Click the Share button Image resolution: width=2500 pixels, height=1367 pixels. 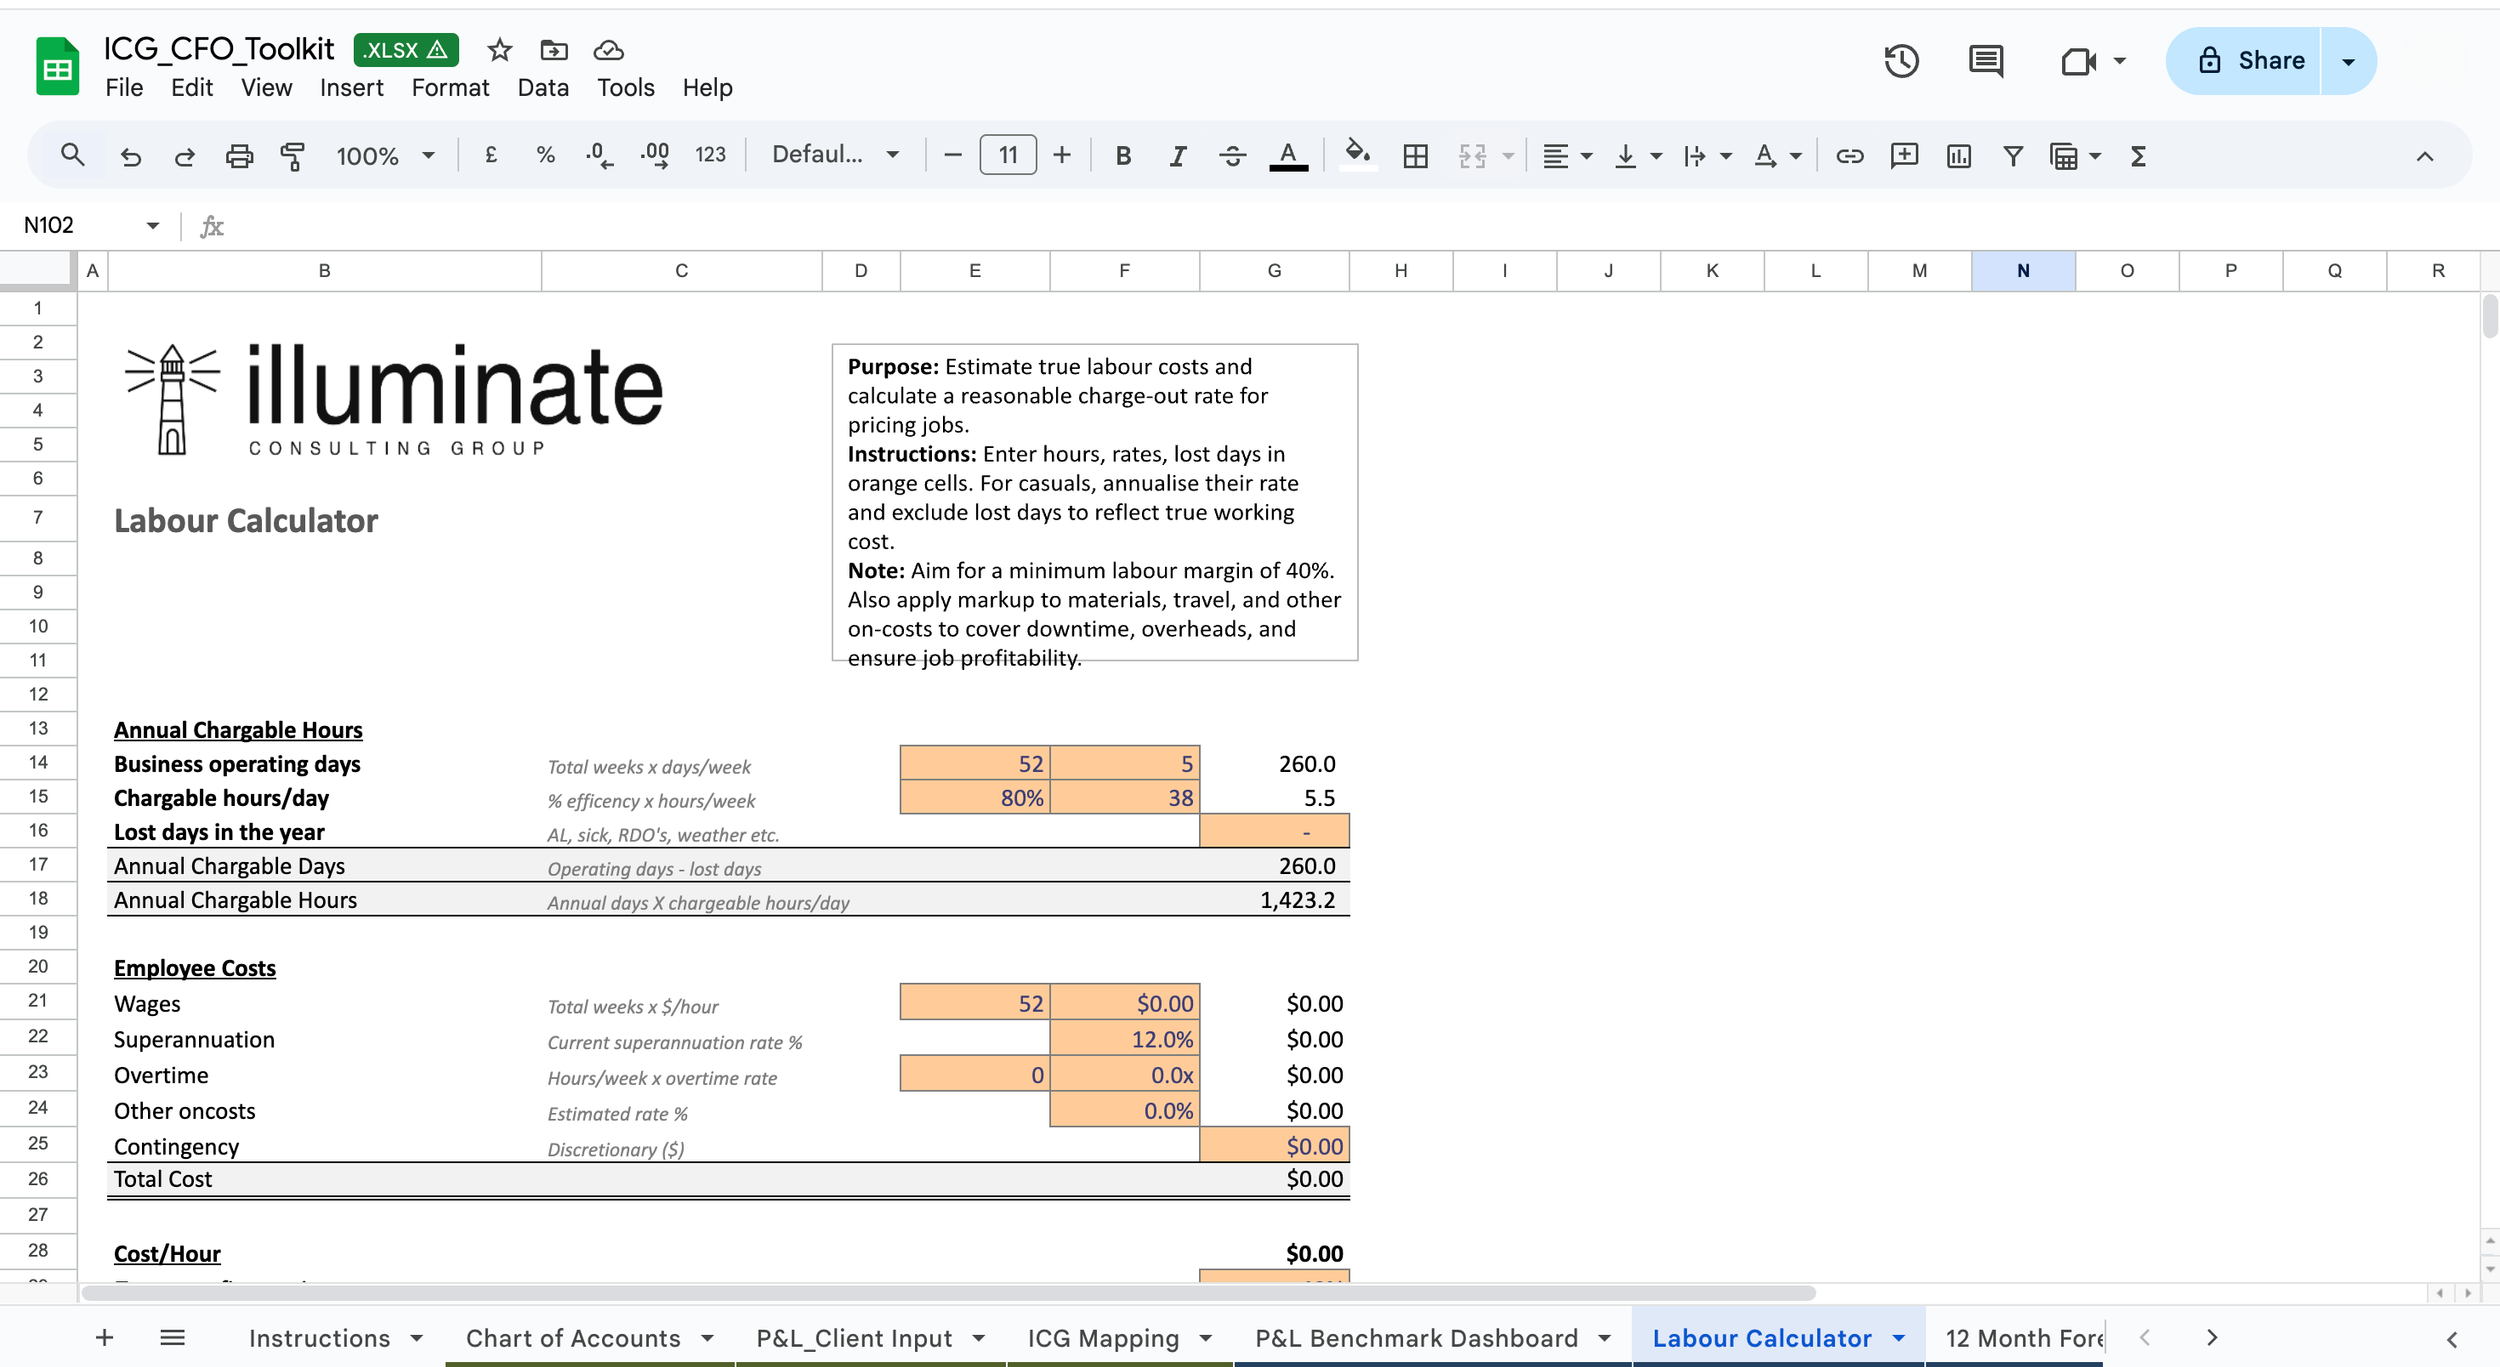tap(2243, 61)
